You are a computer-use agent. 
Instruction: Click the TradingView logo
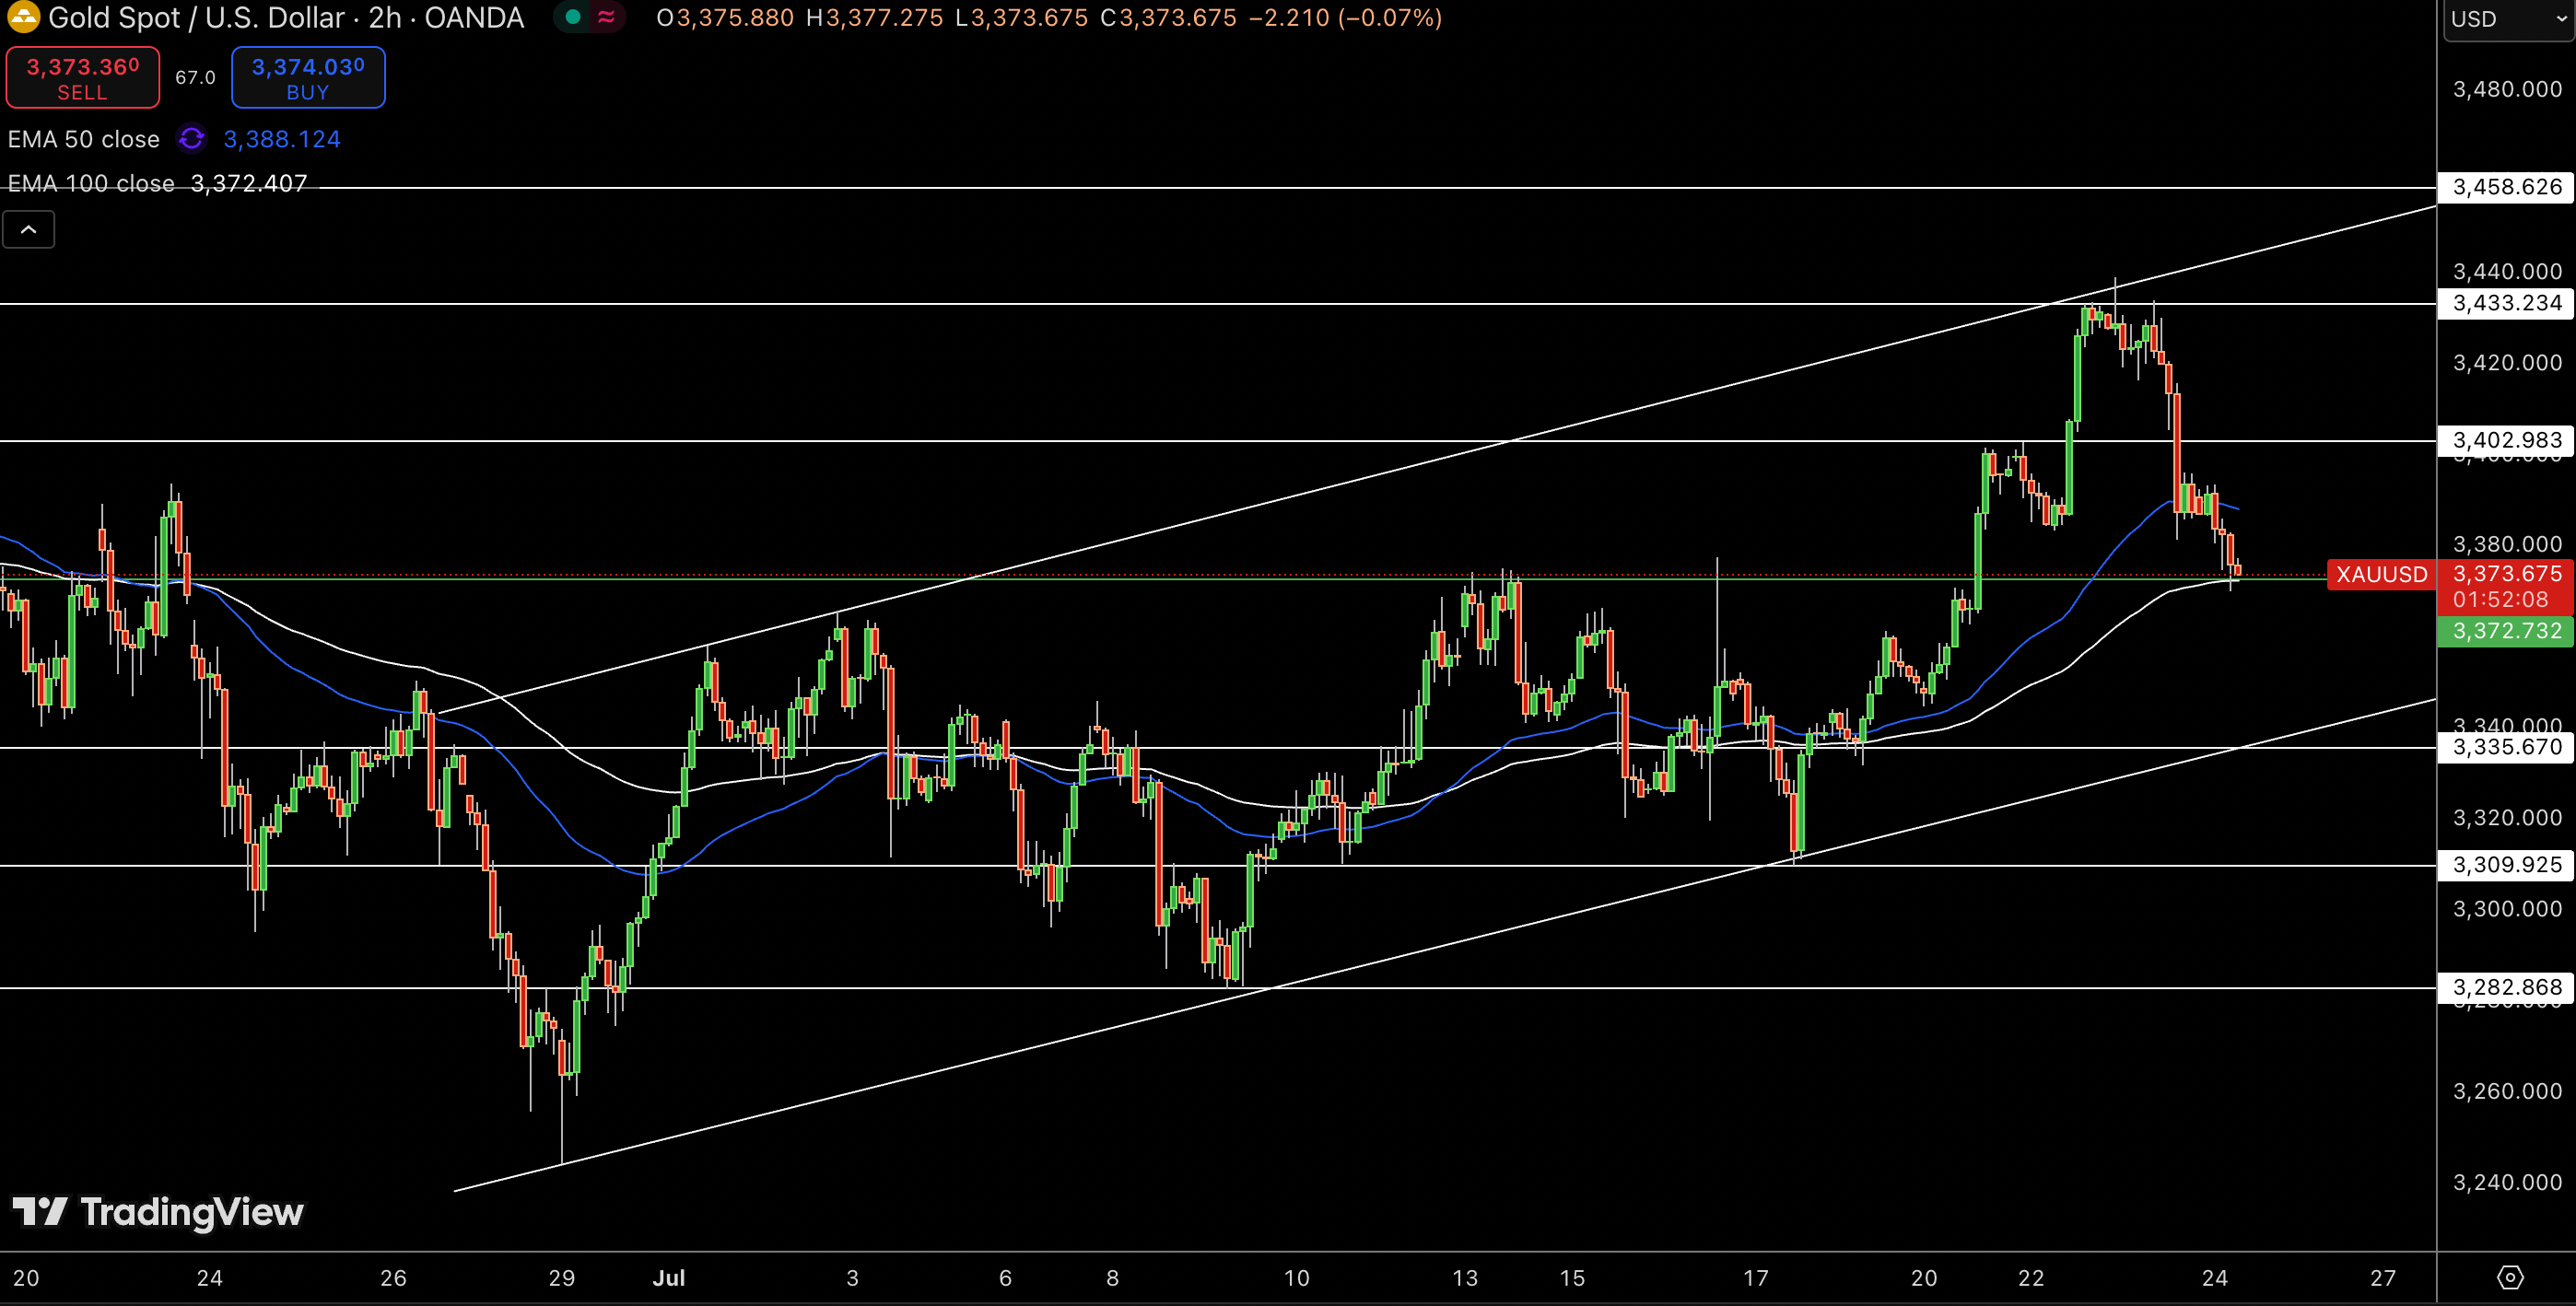[158, 1213]
